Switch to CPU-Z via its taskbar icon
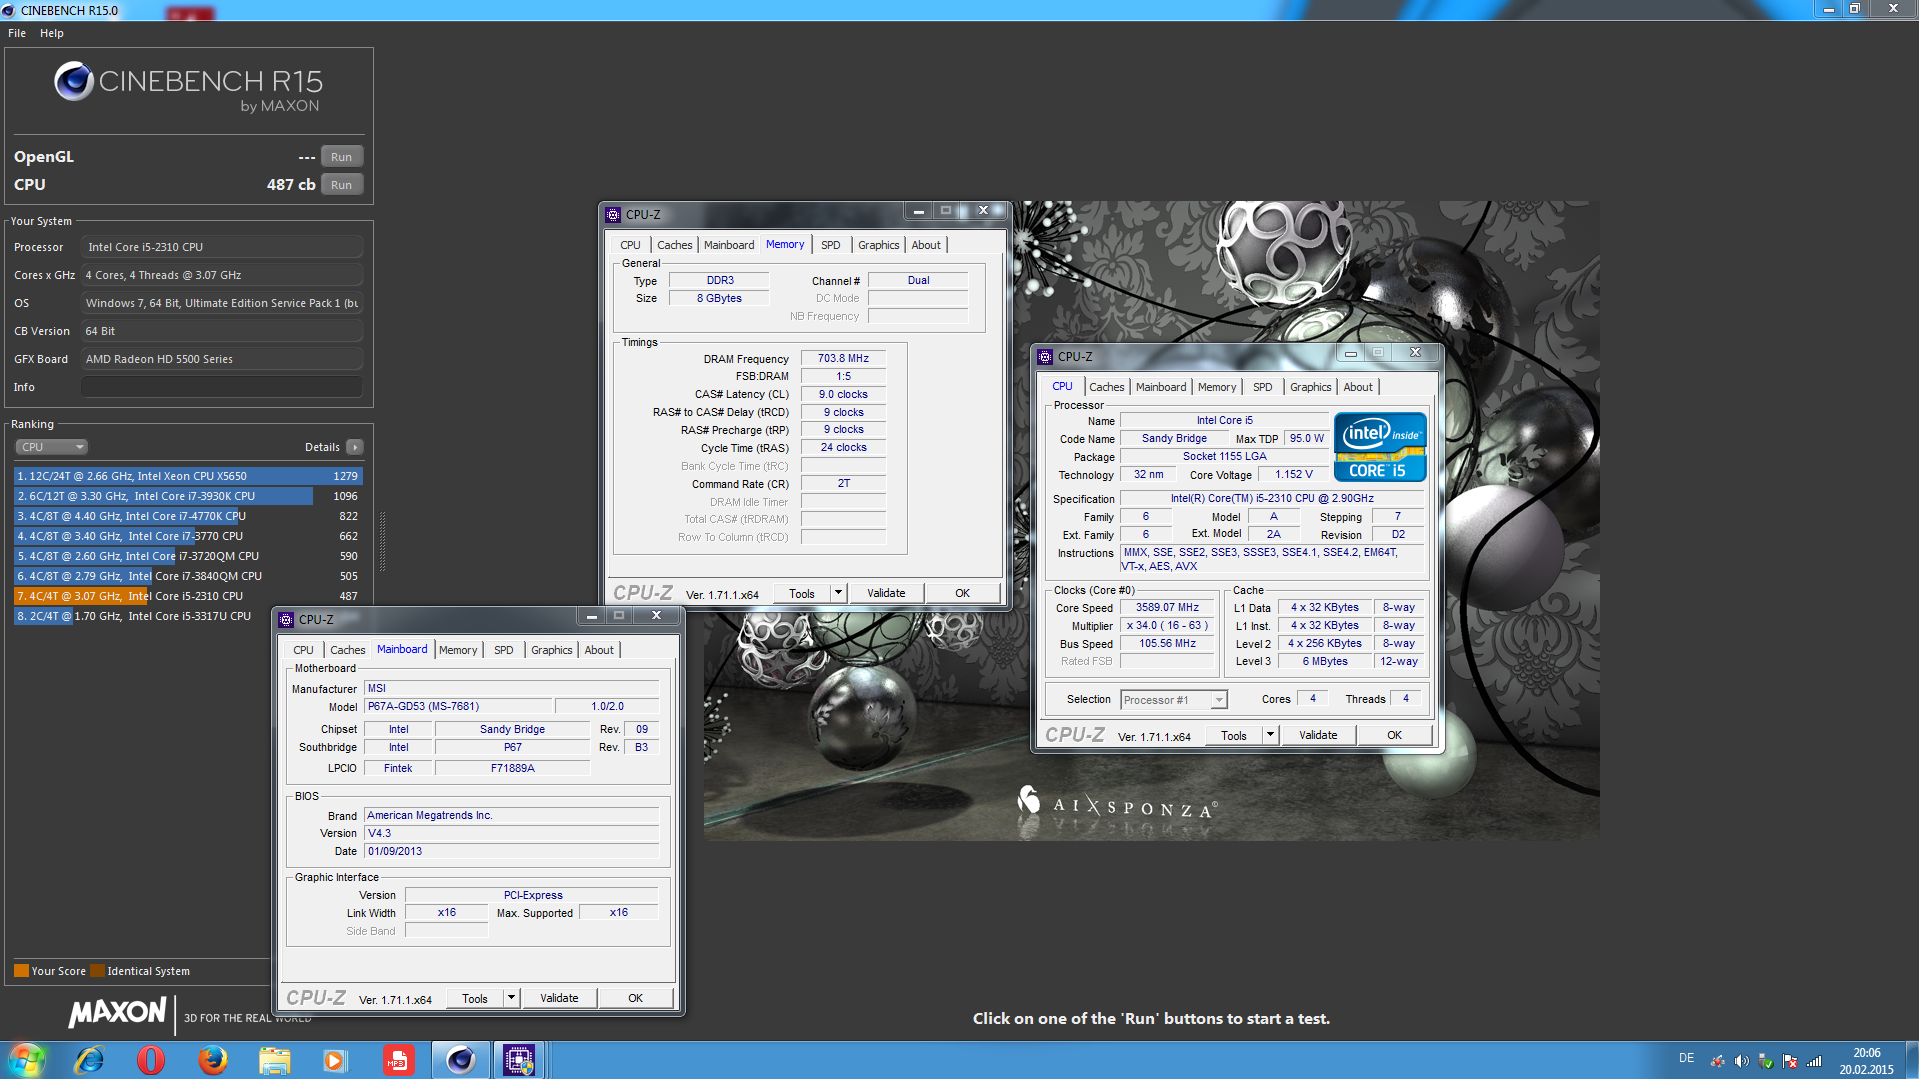This screenshot has width=1919, height=1079. [x=519, y=1060]
